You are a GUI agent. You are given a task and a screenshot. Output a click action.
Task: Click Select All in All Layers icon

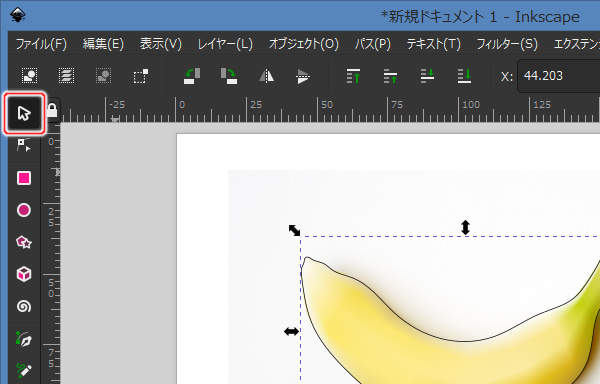[66, 76]
